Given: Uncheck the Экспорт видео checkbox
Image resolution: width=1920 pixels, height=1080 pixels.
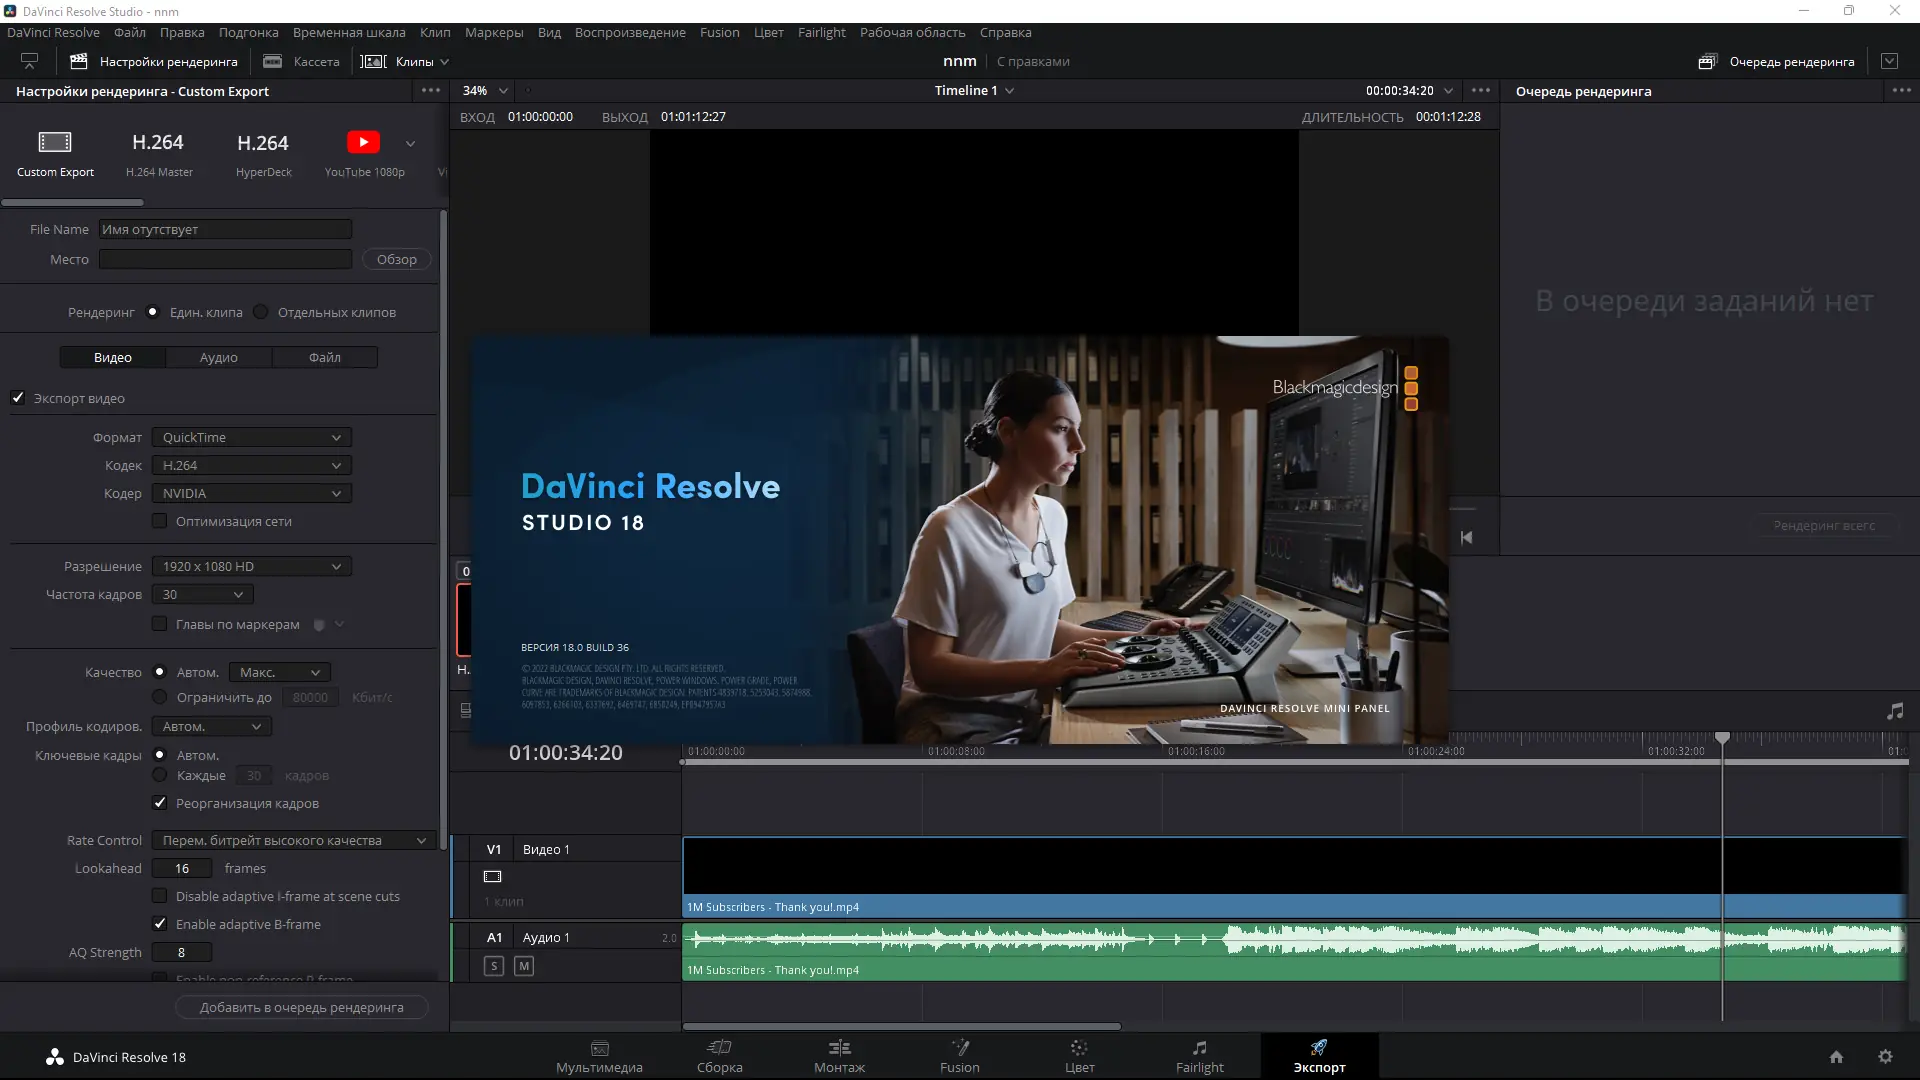Looking at the screenshot, I should coord(18,398).
